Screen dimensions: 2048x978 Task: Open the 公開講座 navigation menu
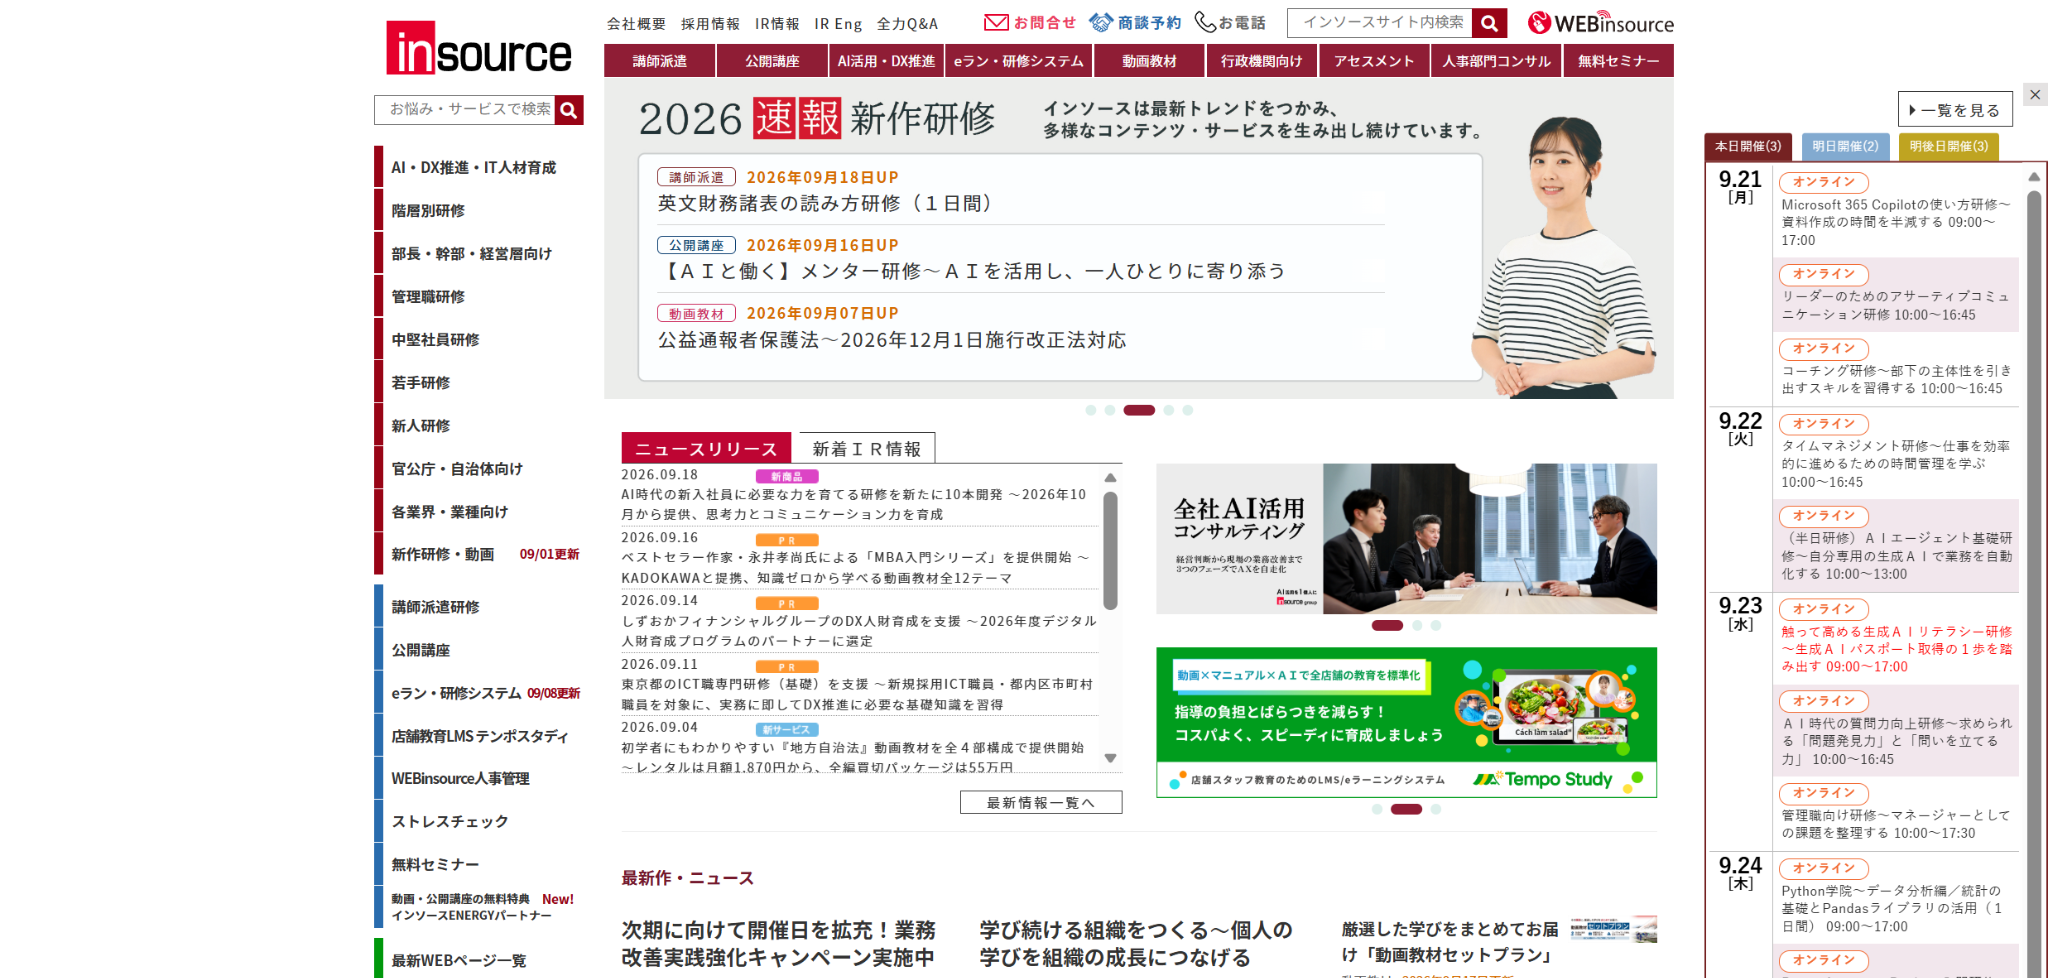coord(772,61)
